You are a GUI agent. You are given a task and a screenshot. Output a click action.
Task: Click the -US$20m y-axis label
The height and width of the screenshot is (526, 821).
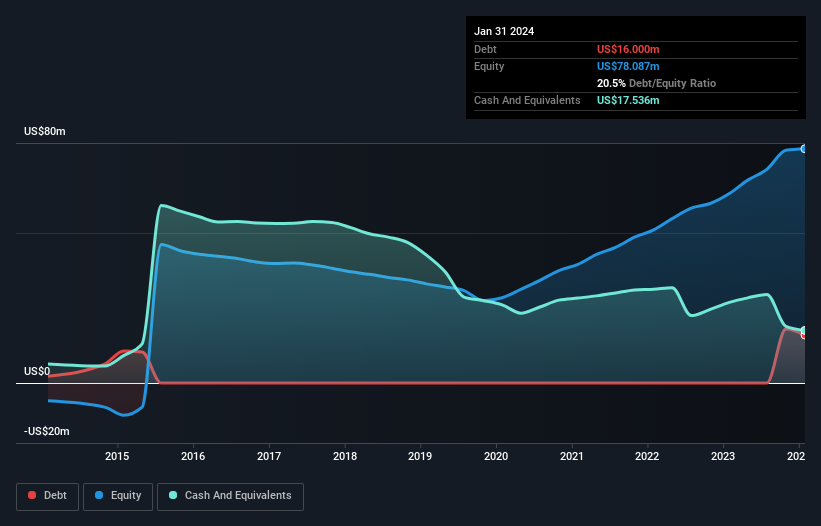click(47, 431)
